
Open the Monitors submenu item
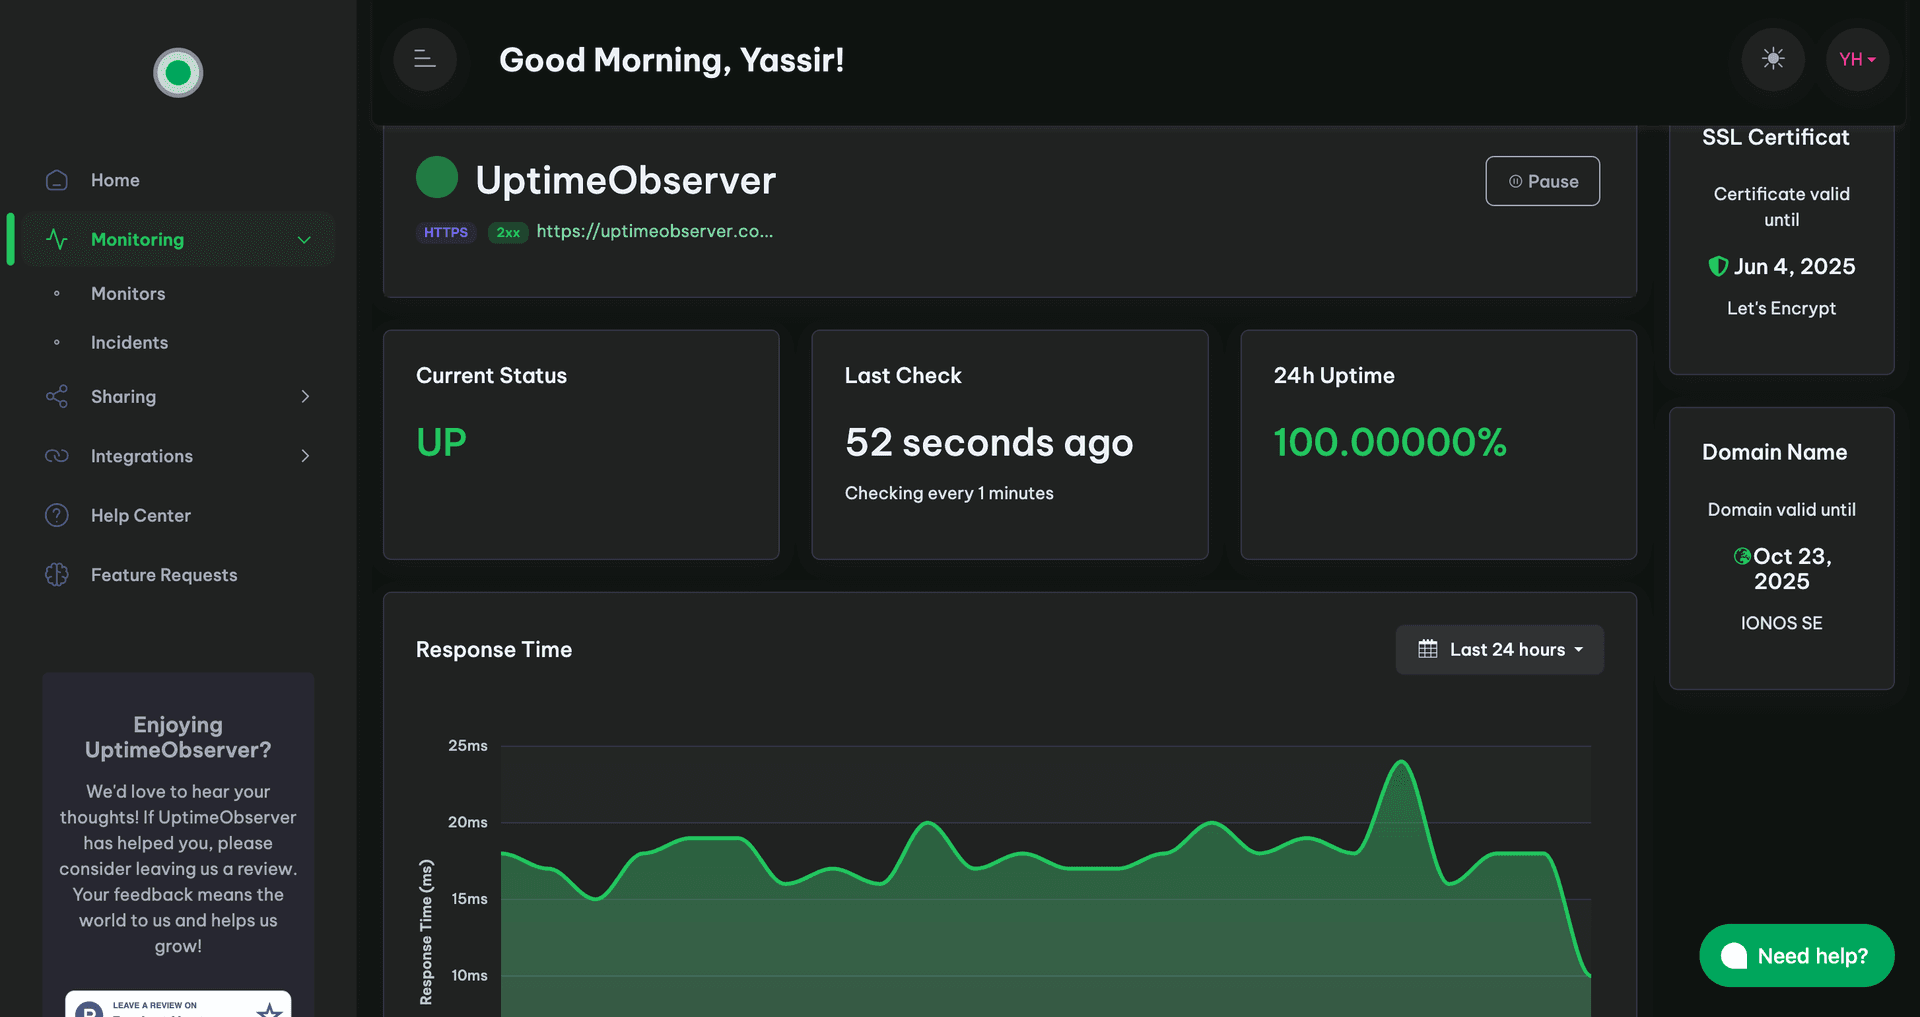[128, 294]
